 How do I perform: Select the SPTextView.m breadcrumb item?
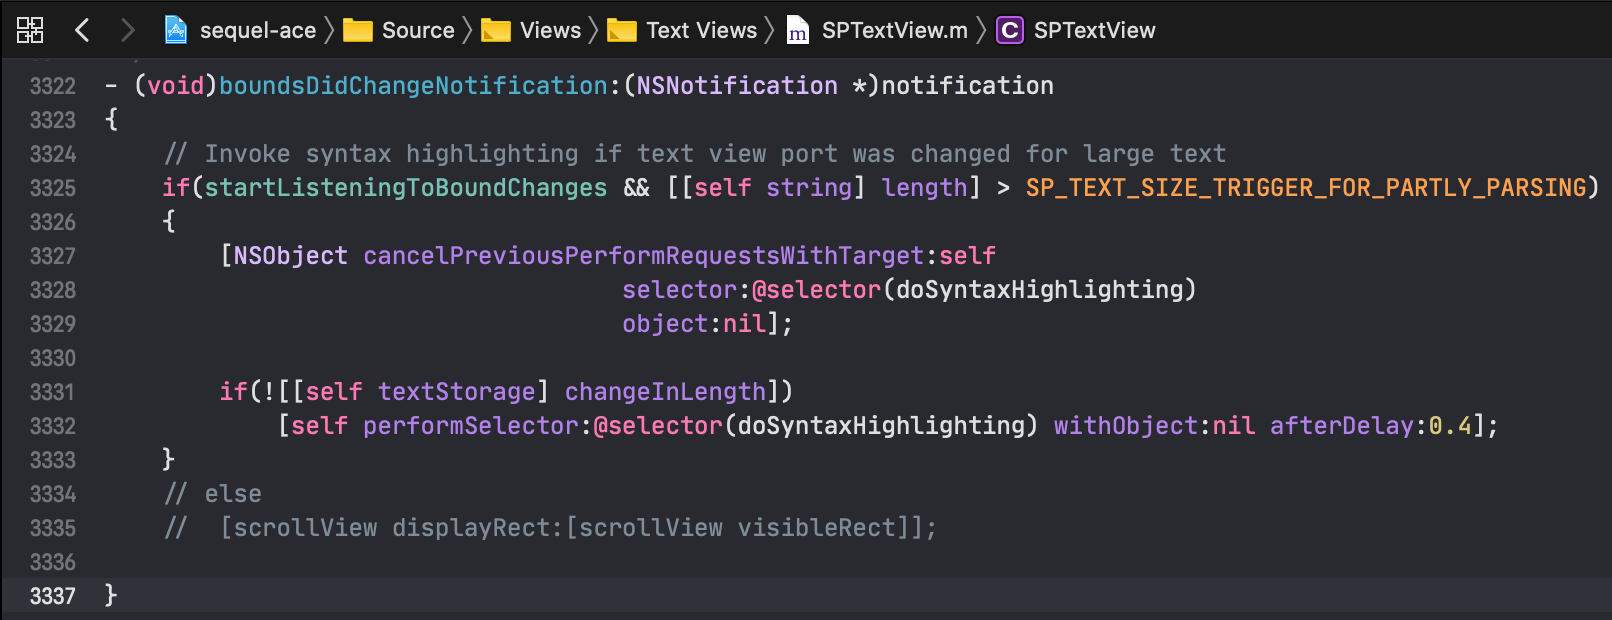[895, 30]
